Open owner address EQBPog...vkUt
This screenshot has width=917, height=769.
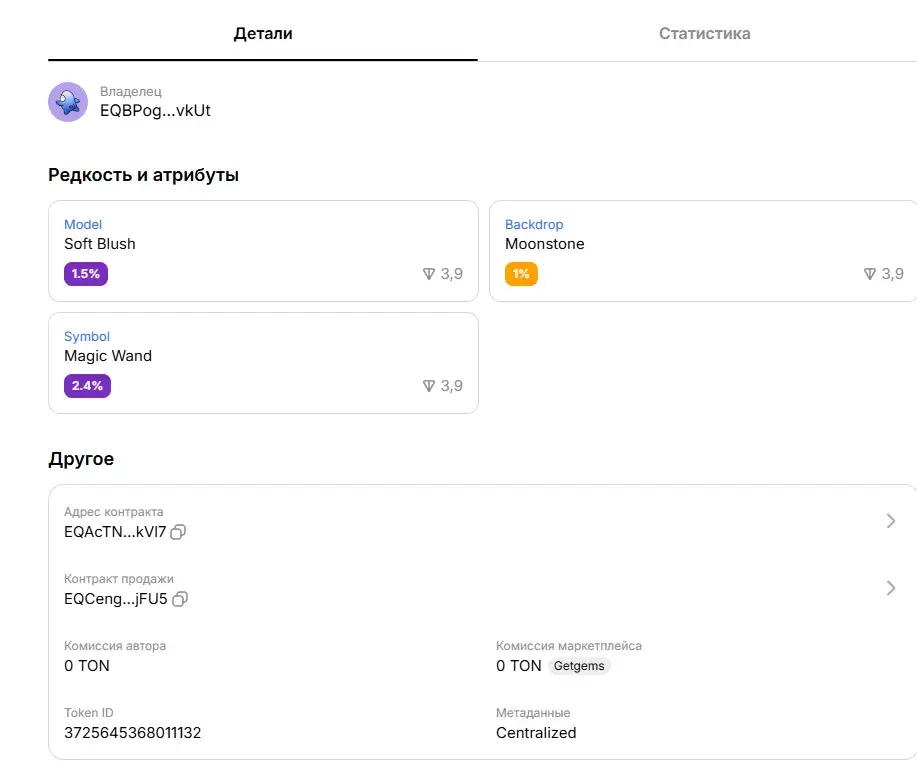(x=155, y=111)
